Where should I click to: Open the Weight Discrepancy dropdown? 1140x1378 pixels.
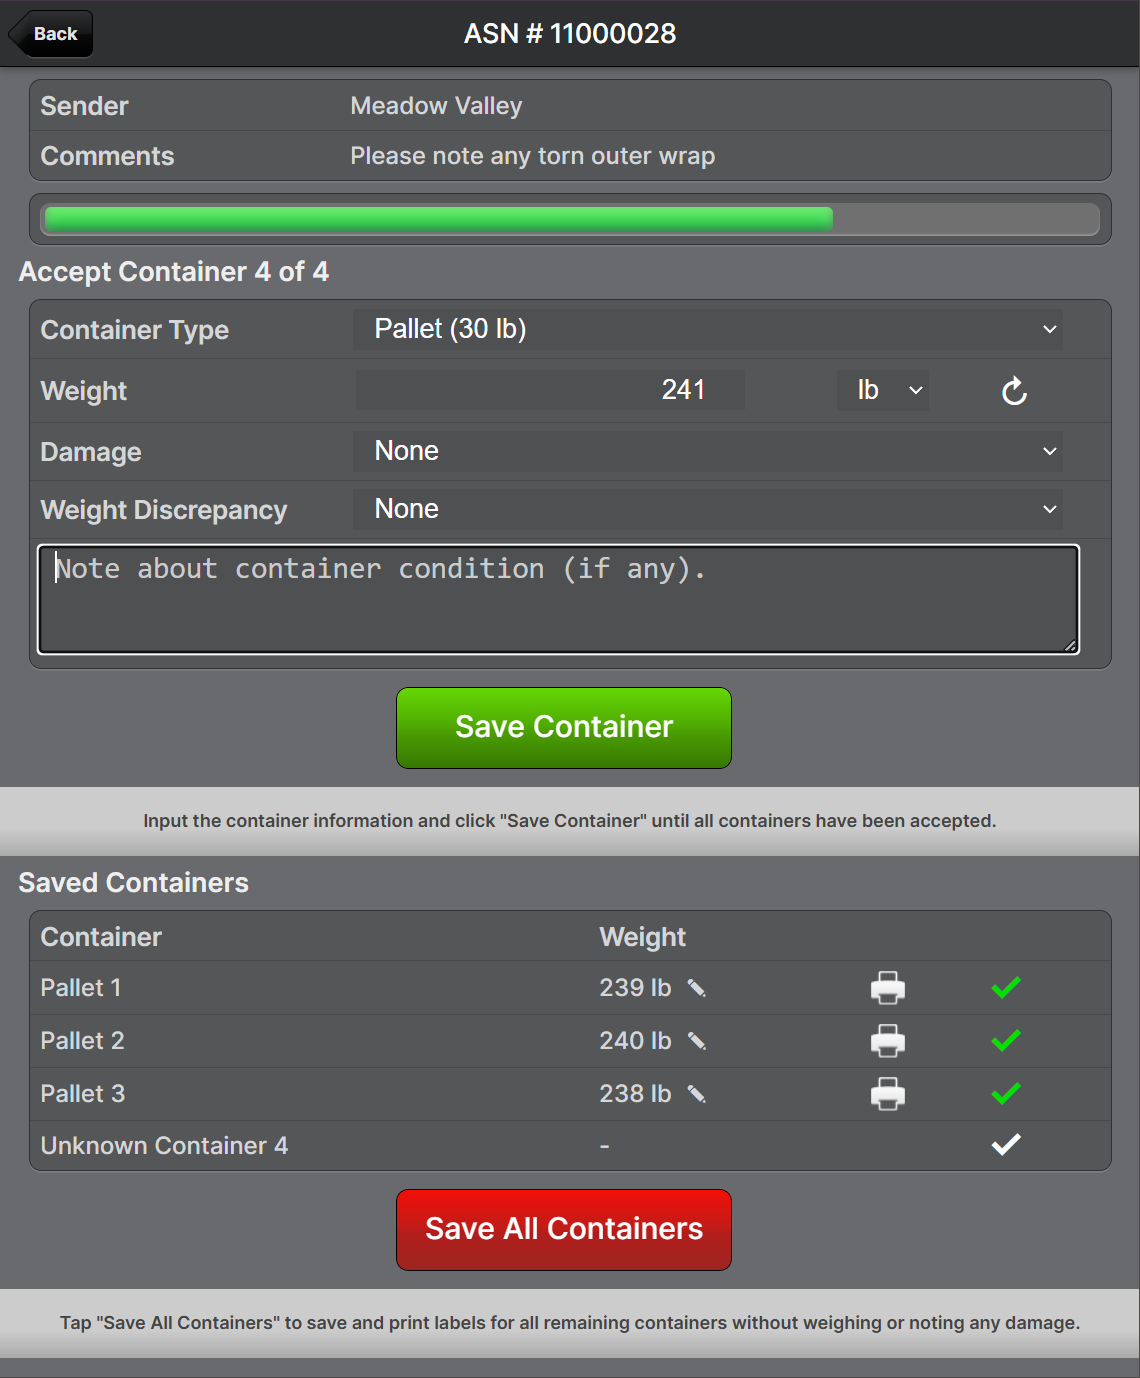click(707, 510)
